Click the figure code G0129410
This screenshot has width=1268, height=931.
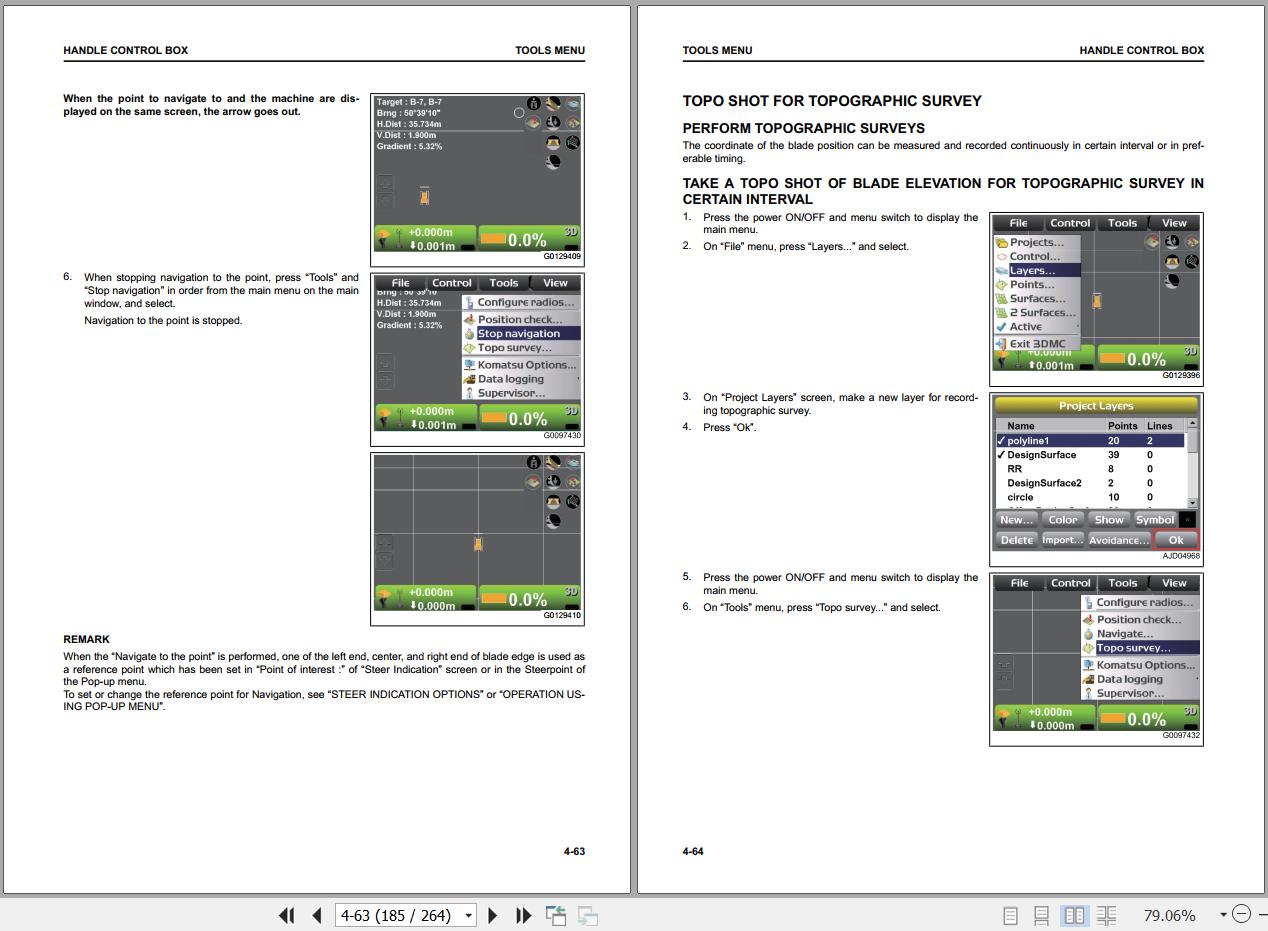tap(562, 616)
